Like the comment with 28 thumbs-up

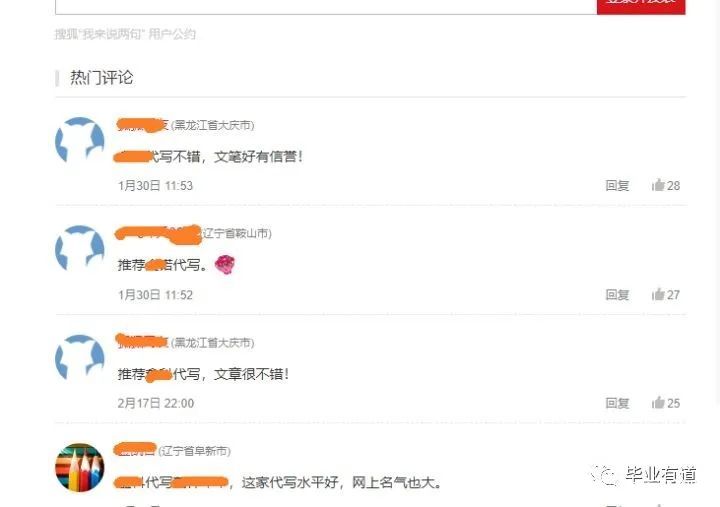pyautogui.click(x=665, y=185)
